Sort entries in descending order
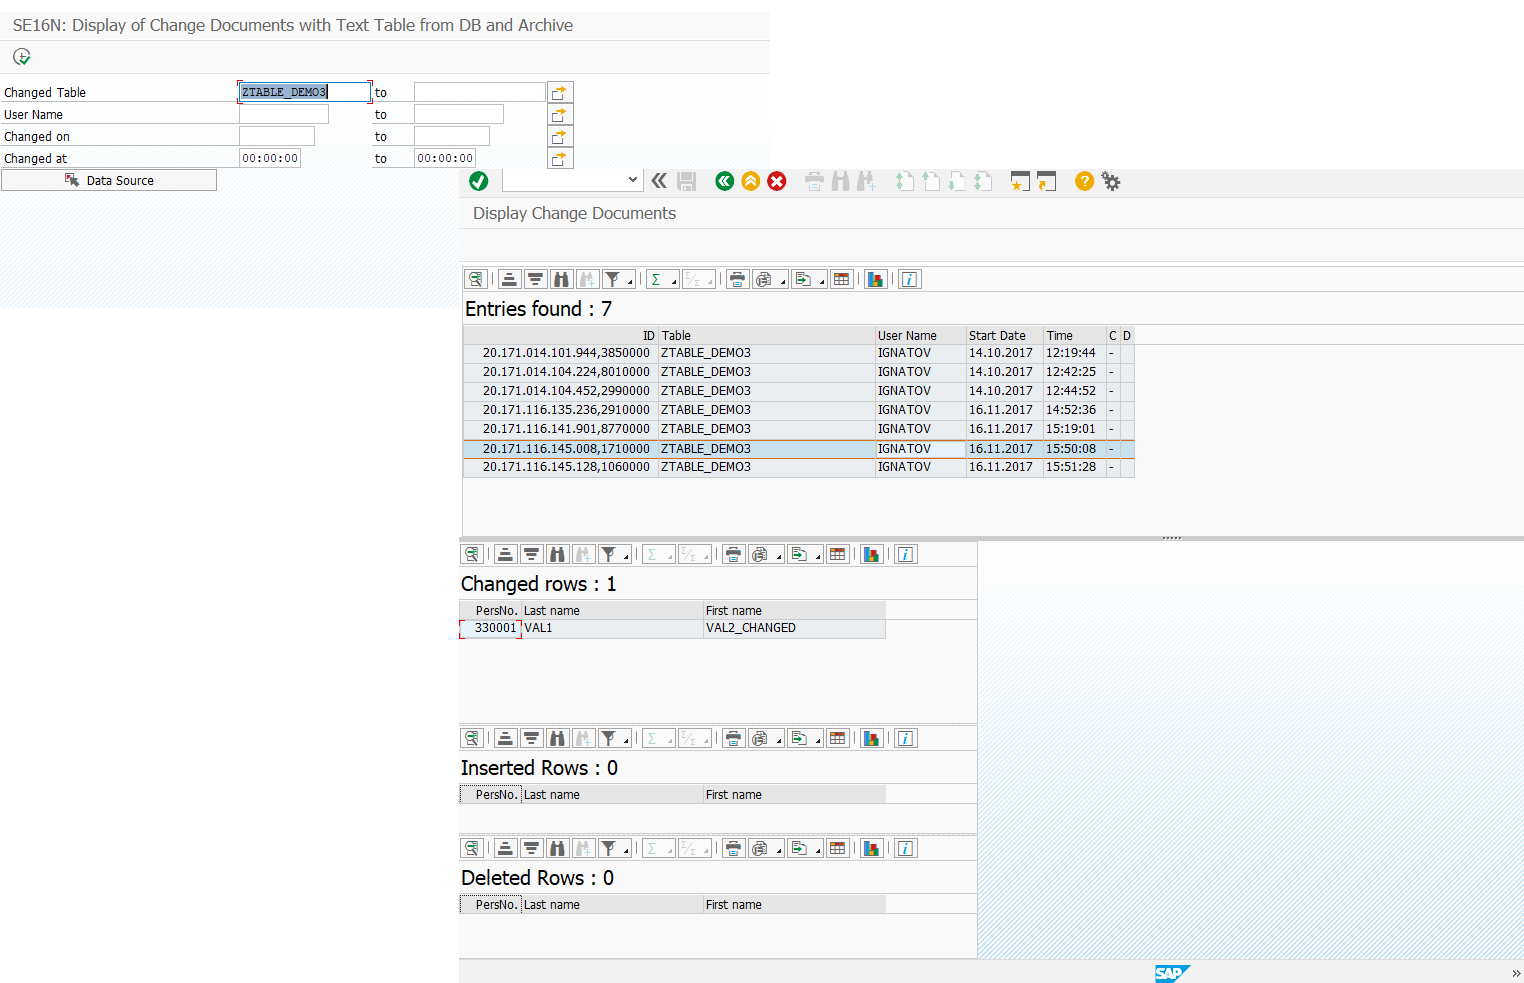This screenshot has height=983, width=1524. point(534,279)
